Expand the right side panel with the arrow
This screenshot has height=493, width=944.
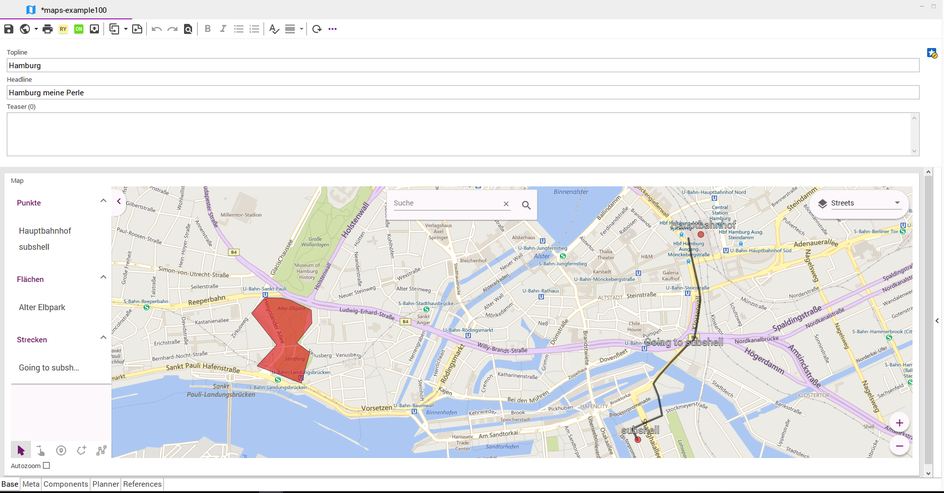[x=937, y=321]
